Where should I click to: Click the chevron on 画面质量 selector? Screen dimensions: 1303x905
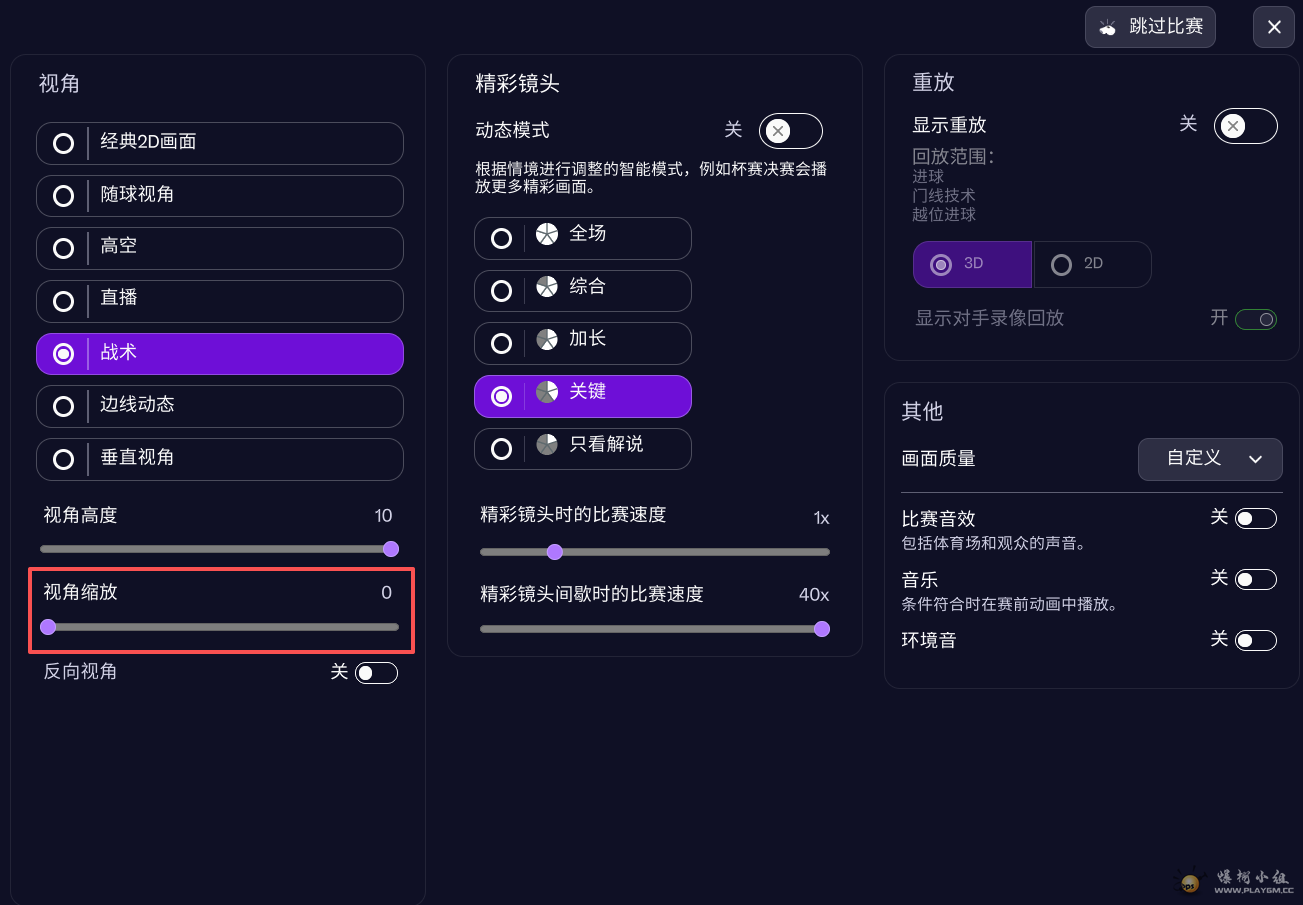pos(1255,459)
